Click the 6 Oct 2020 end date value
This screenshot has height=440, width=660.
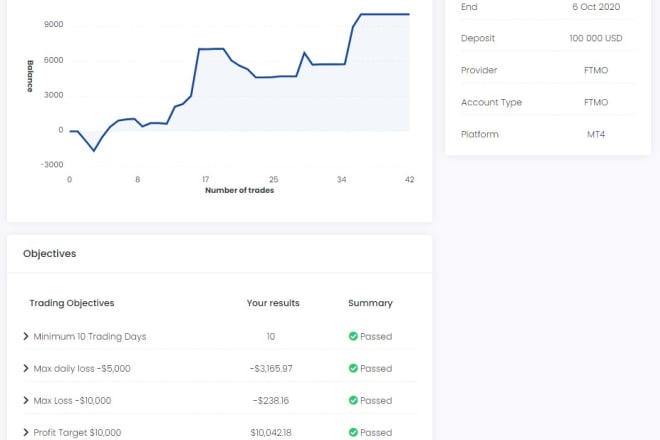coord(596,7)
